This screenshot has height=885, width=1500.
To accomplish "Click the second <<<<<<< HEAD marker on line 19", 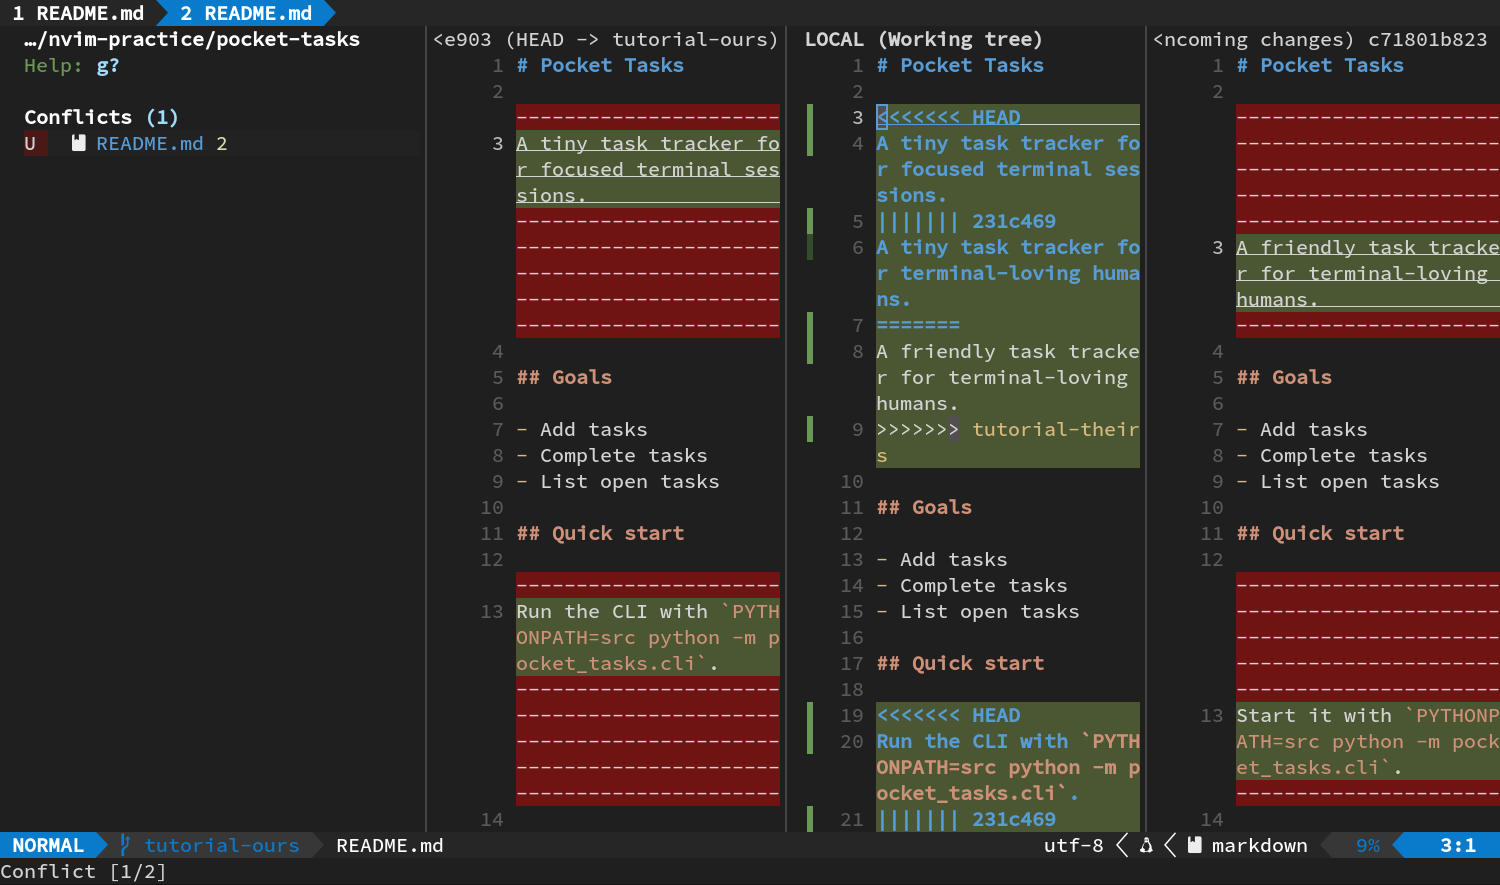I will pos(948,715).
